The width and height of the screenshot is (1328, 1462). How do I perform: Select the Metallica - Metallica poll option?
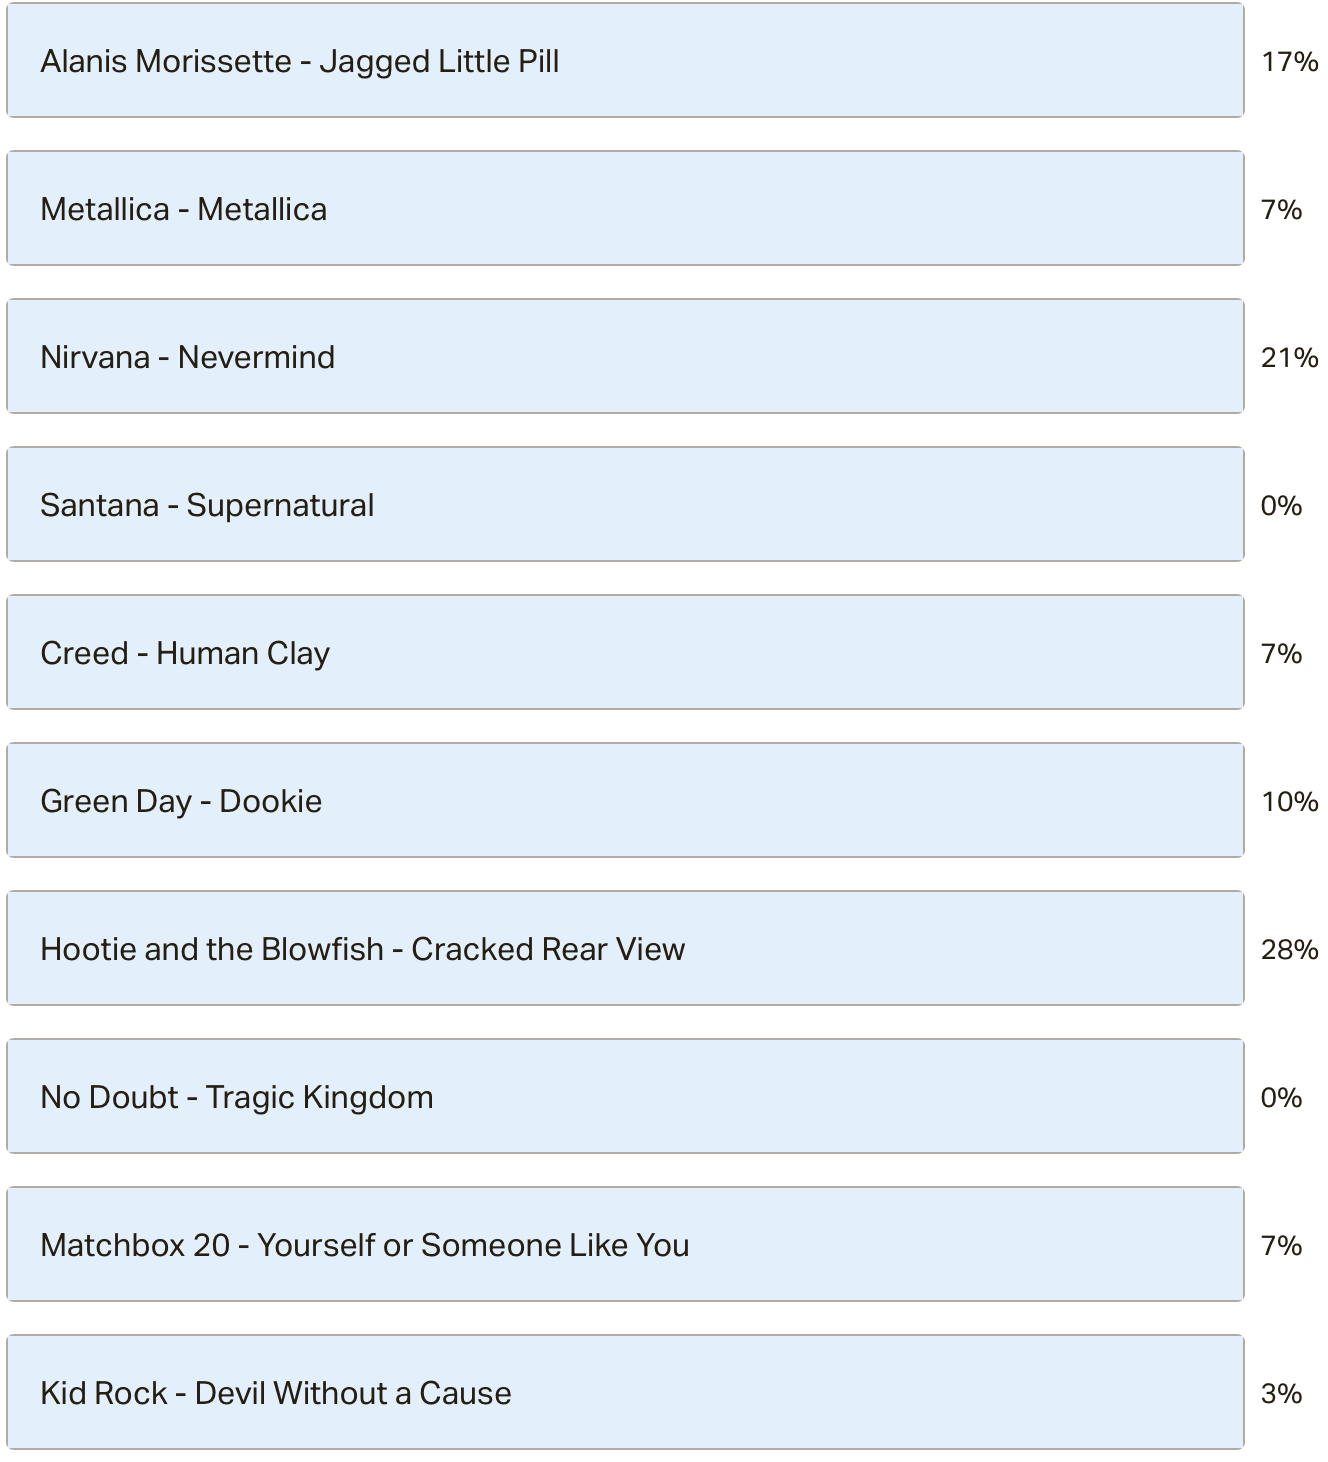click(625, 209)
